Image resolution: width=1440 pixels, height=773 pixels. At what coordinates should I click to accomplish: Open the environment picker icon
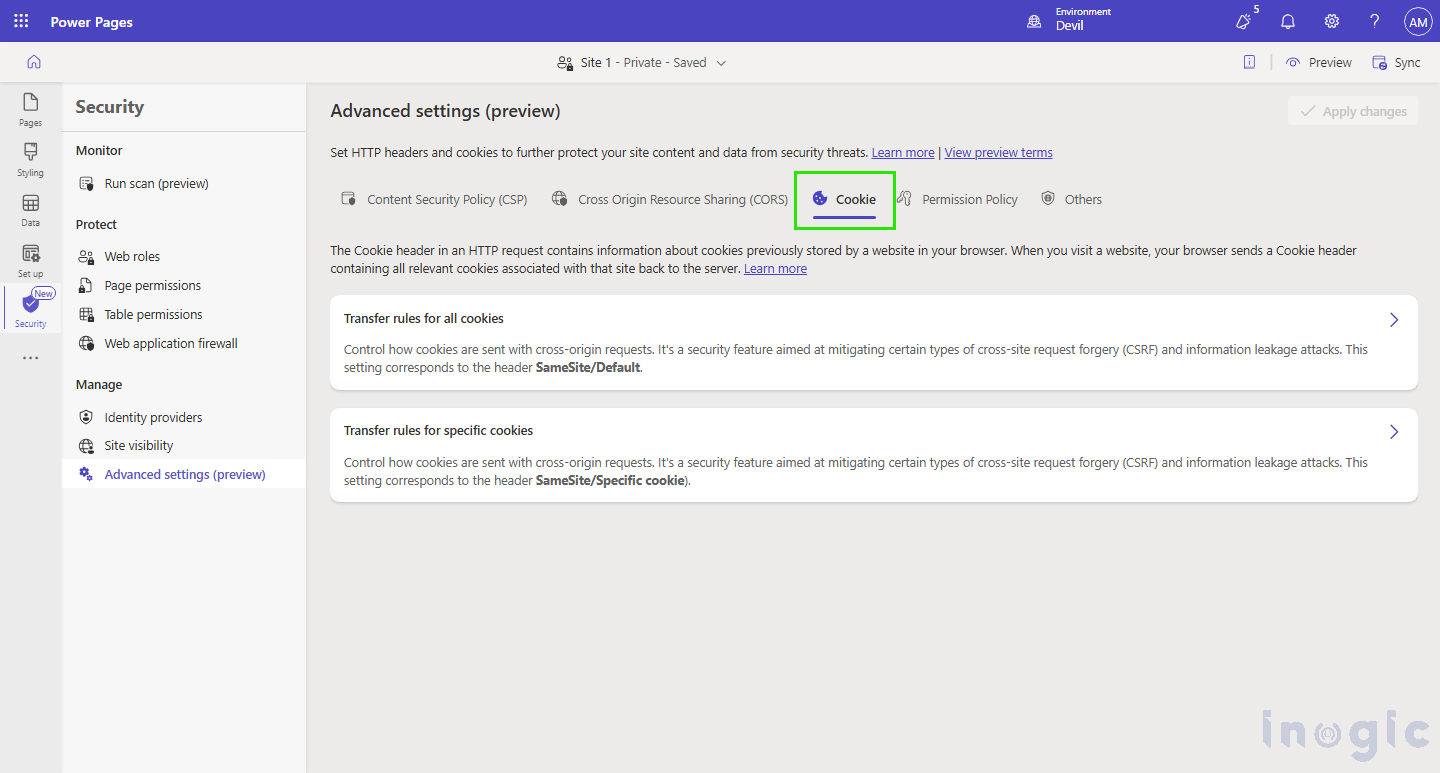coord(1034,21)
